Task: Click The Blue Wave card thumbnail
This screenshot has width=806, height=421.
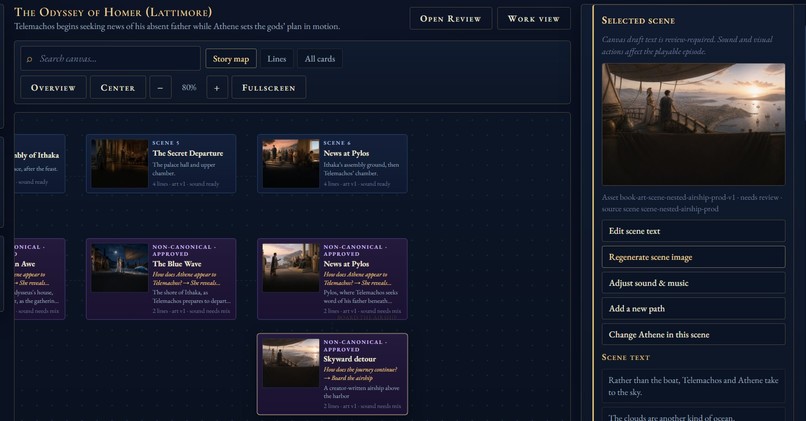Action: coord(120,268)
